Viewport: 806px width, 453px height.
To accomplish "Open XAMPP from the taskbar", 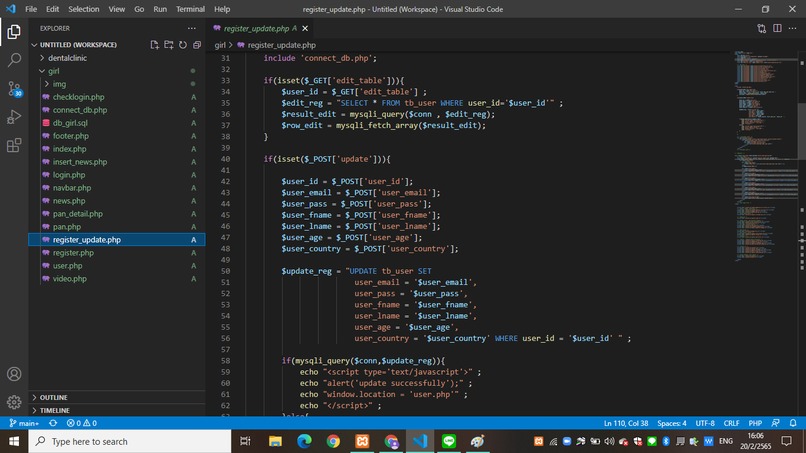I will click(x=362, y=441).
